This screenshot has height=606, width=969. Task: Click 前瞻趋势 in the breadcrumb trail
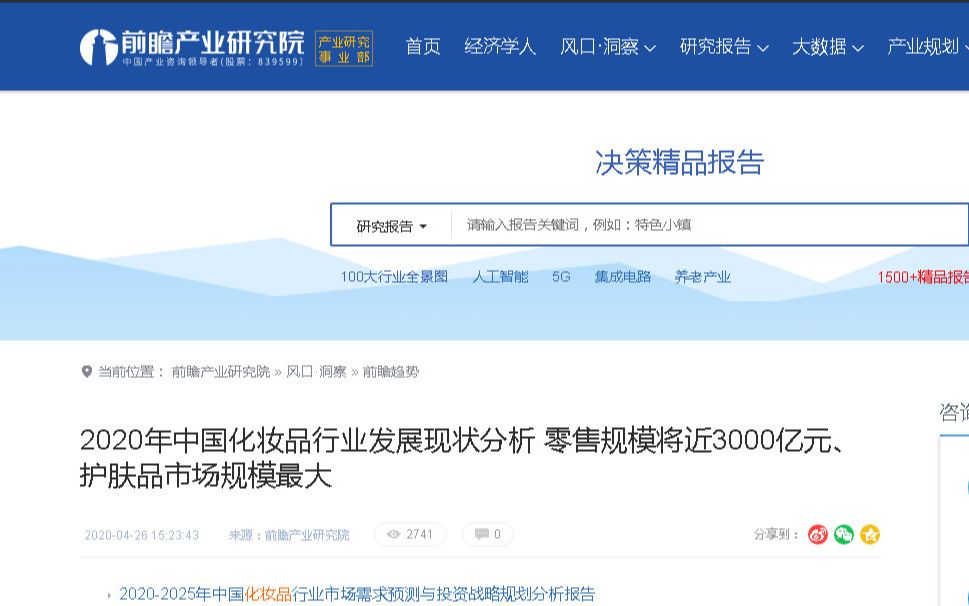tap(391, 371)
